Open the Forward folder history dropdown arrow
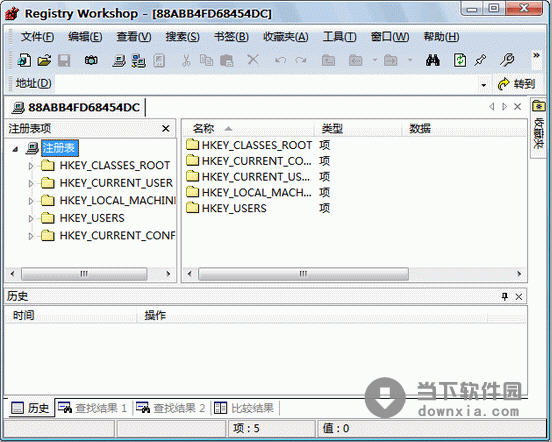This screenshot has height=442, width=552. 410,60
